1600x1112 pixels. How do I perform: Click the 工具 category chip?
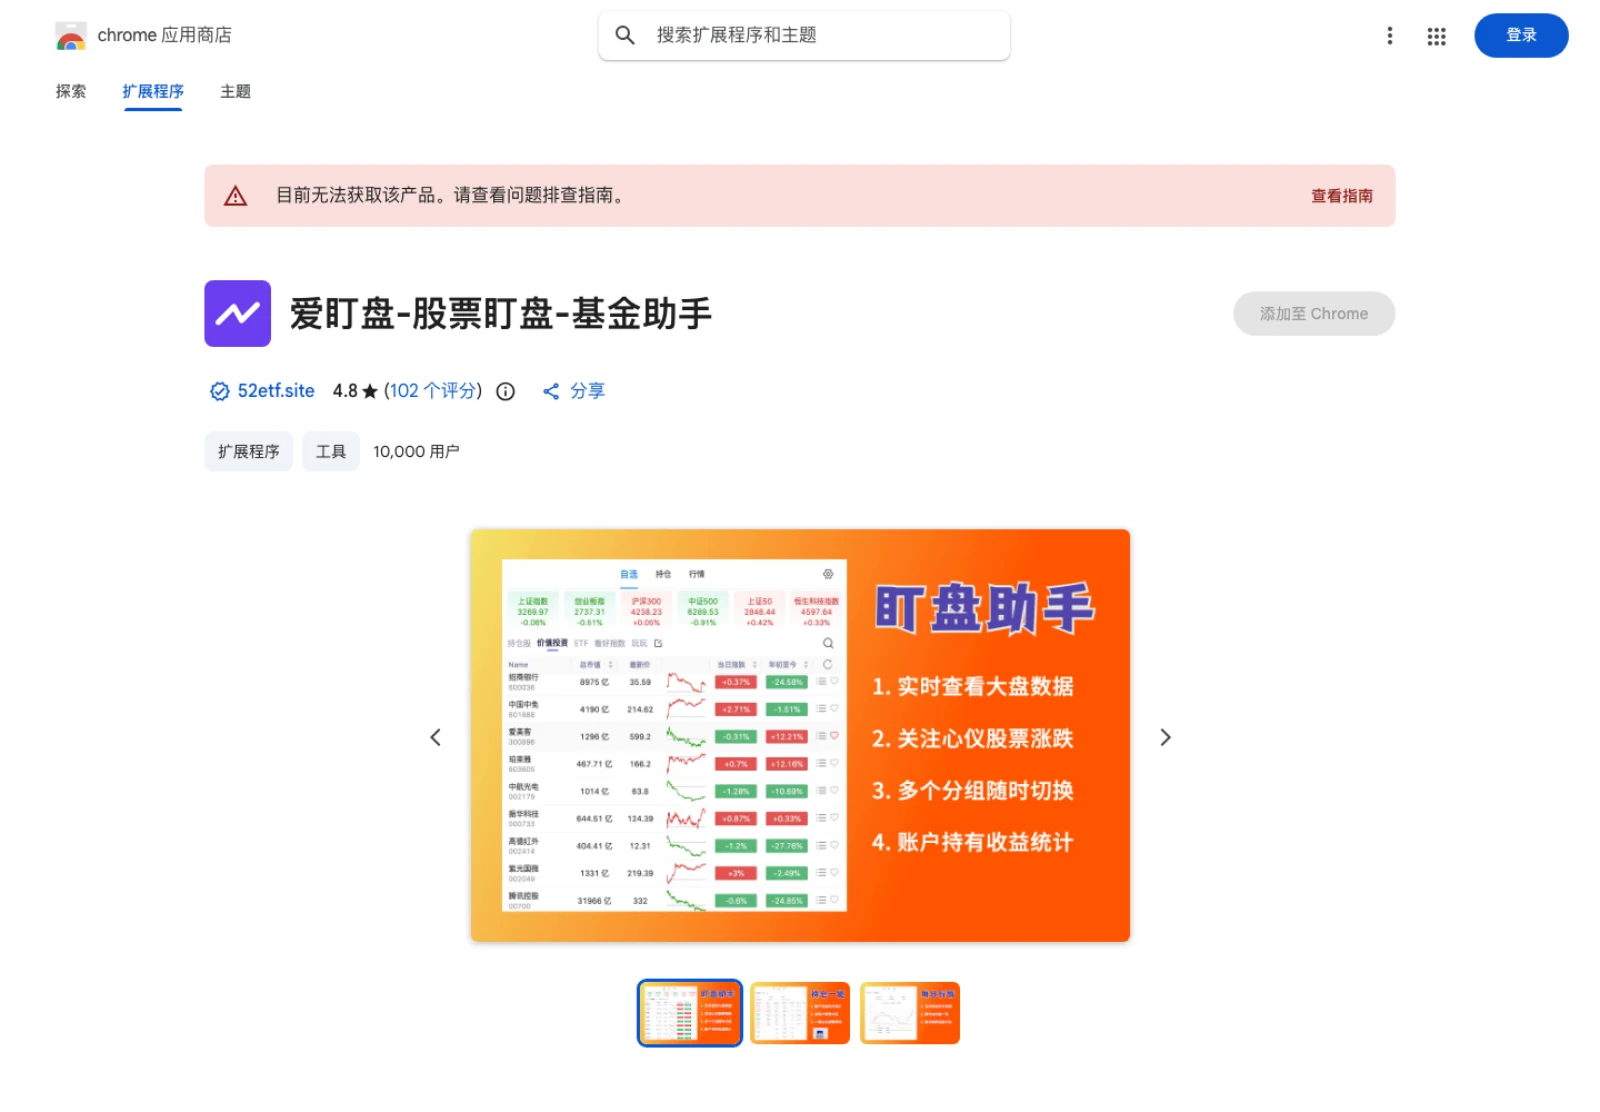331,451
